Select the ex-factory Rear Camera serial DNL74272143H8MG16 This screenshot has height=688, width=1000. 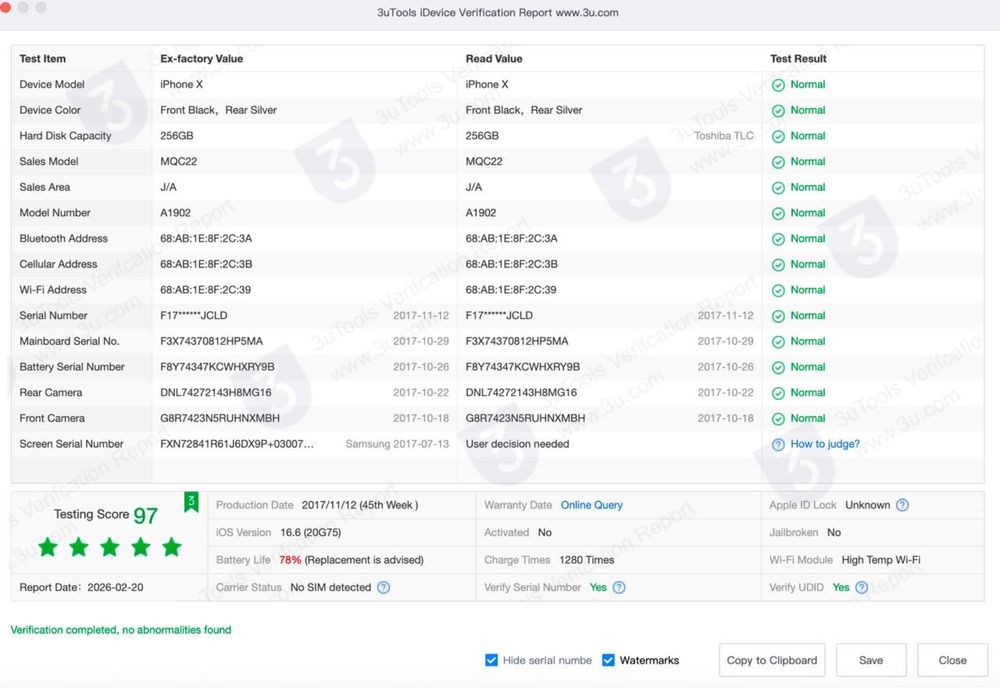click(x=216, y=393)
